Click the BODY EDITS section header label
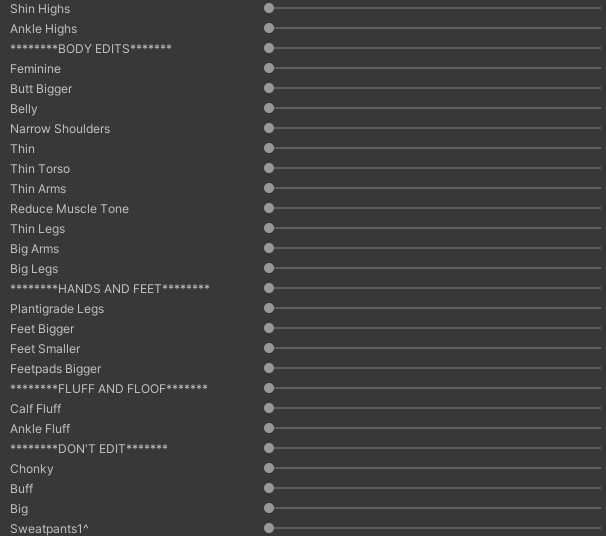Image resolution: width=606 pixels, height=536 pixels. tap(91, 49)
